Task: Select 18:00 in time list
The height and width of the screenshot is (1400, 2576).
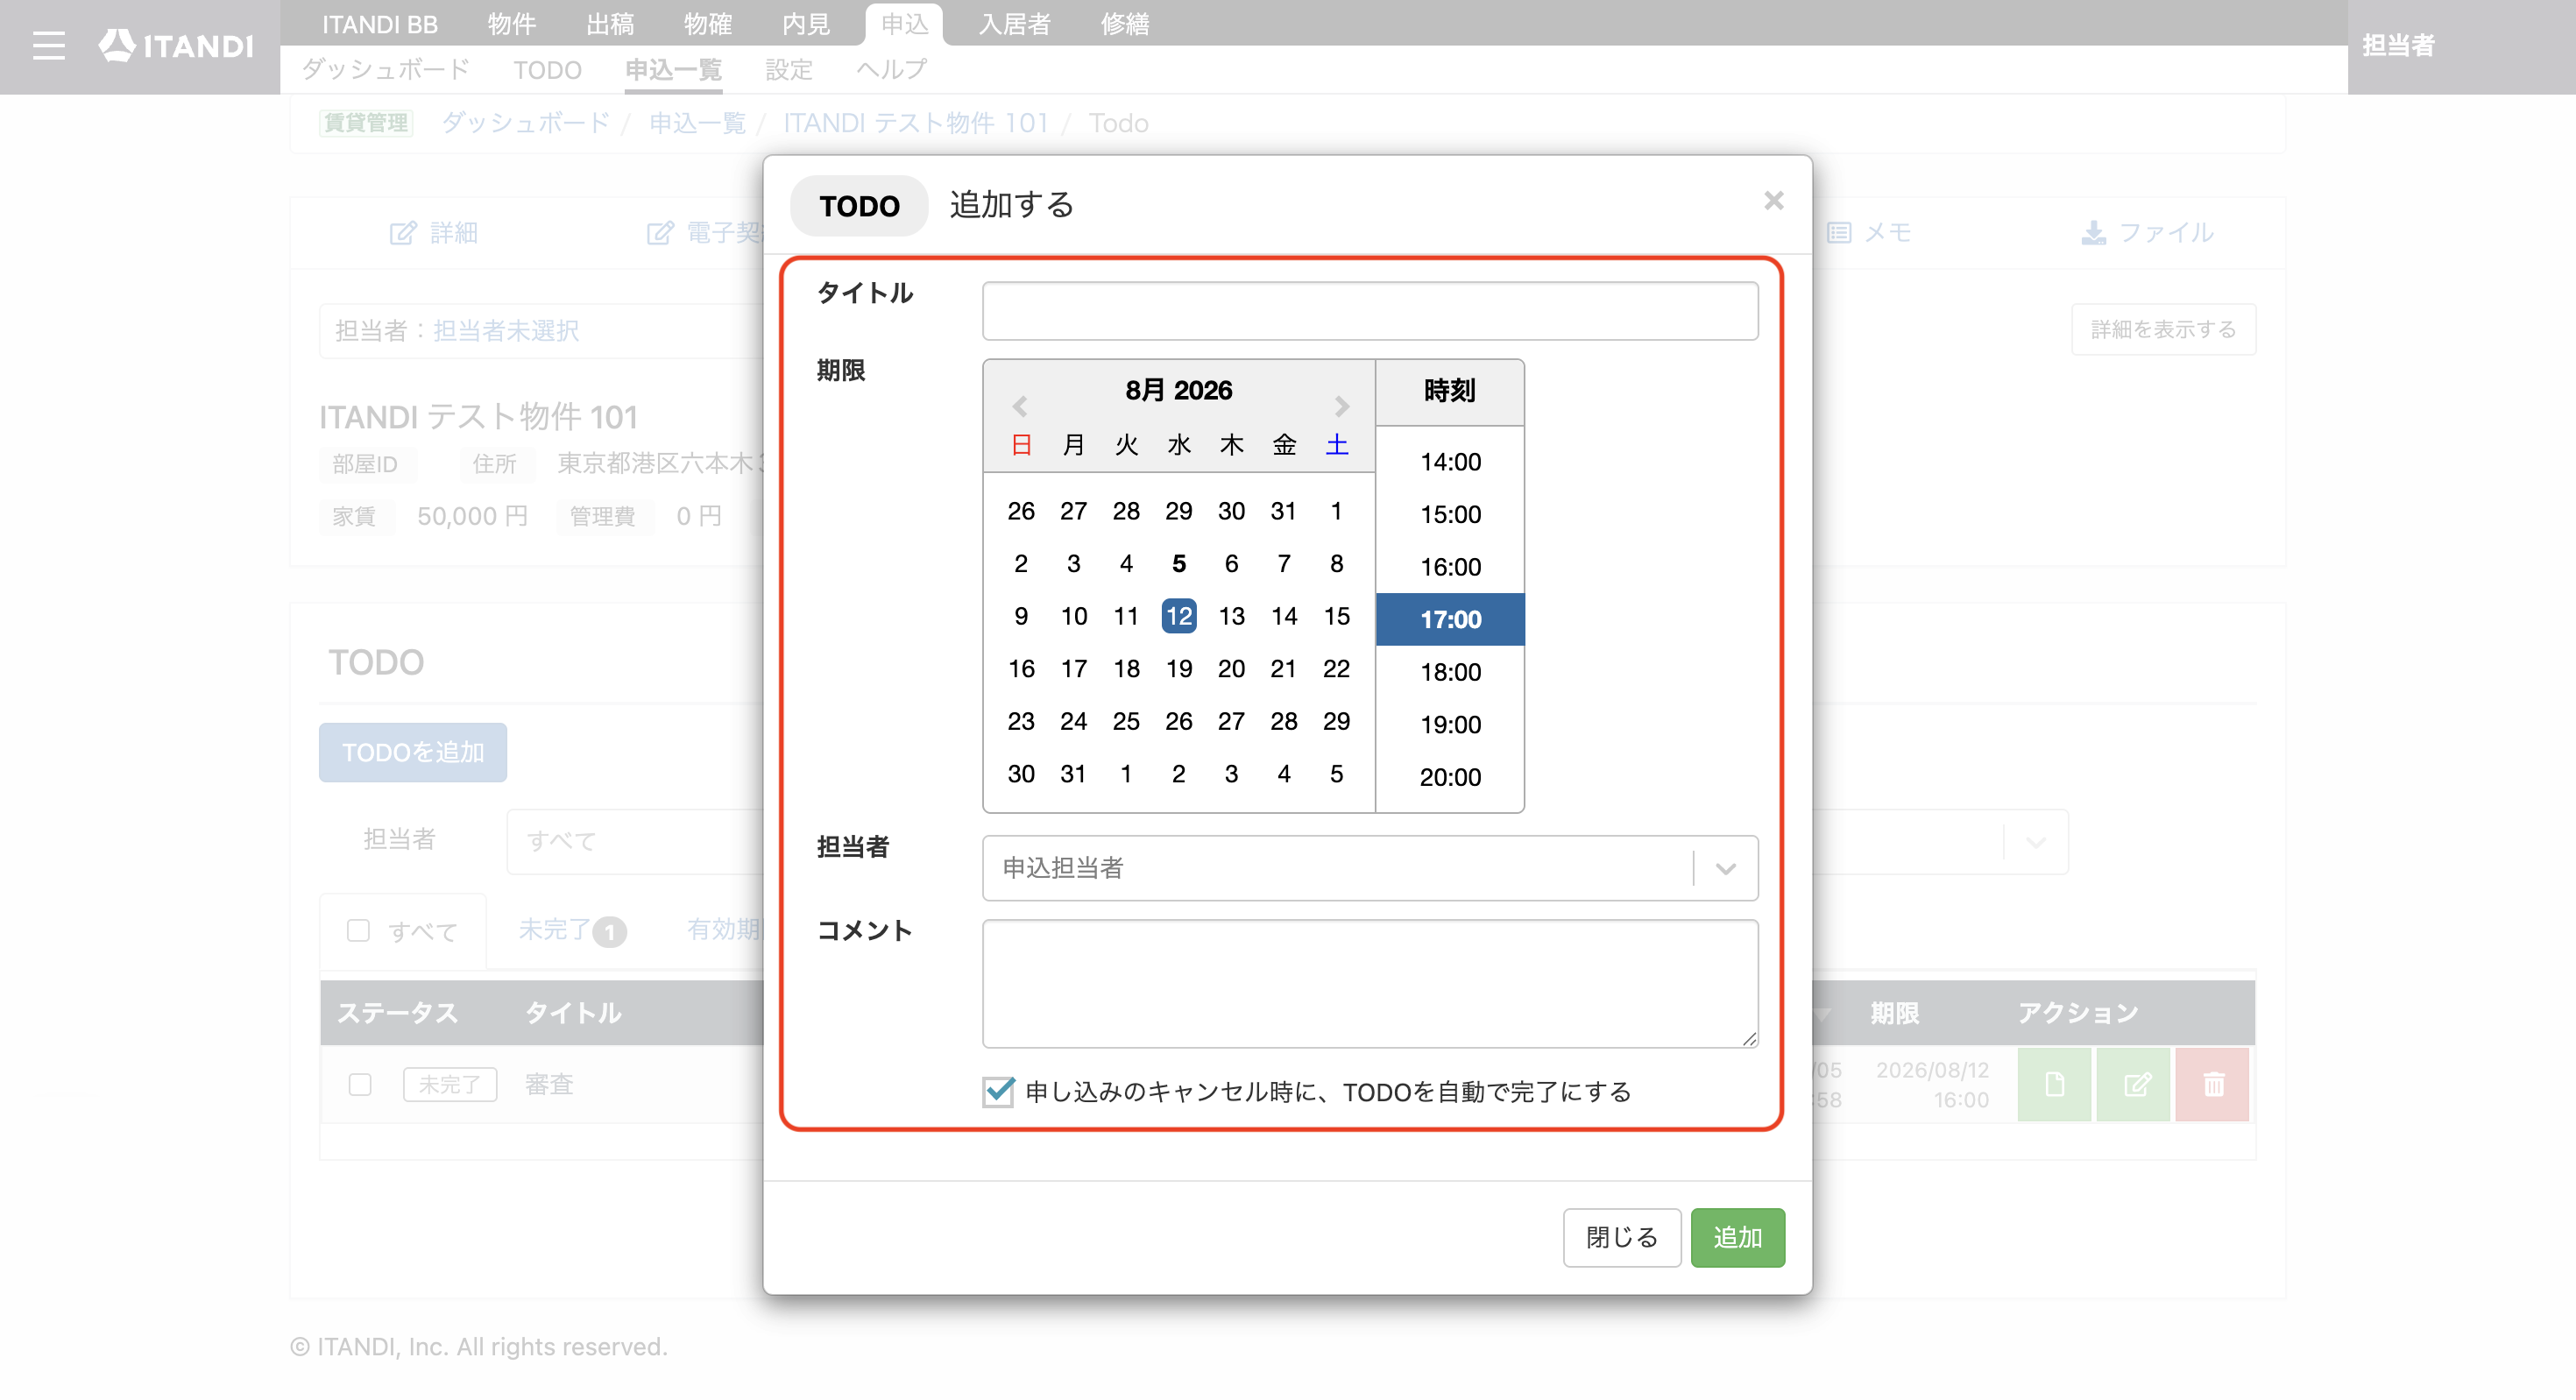Action: pos(1450,672)
